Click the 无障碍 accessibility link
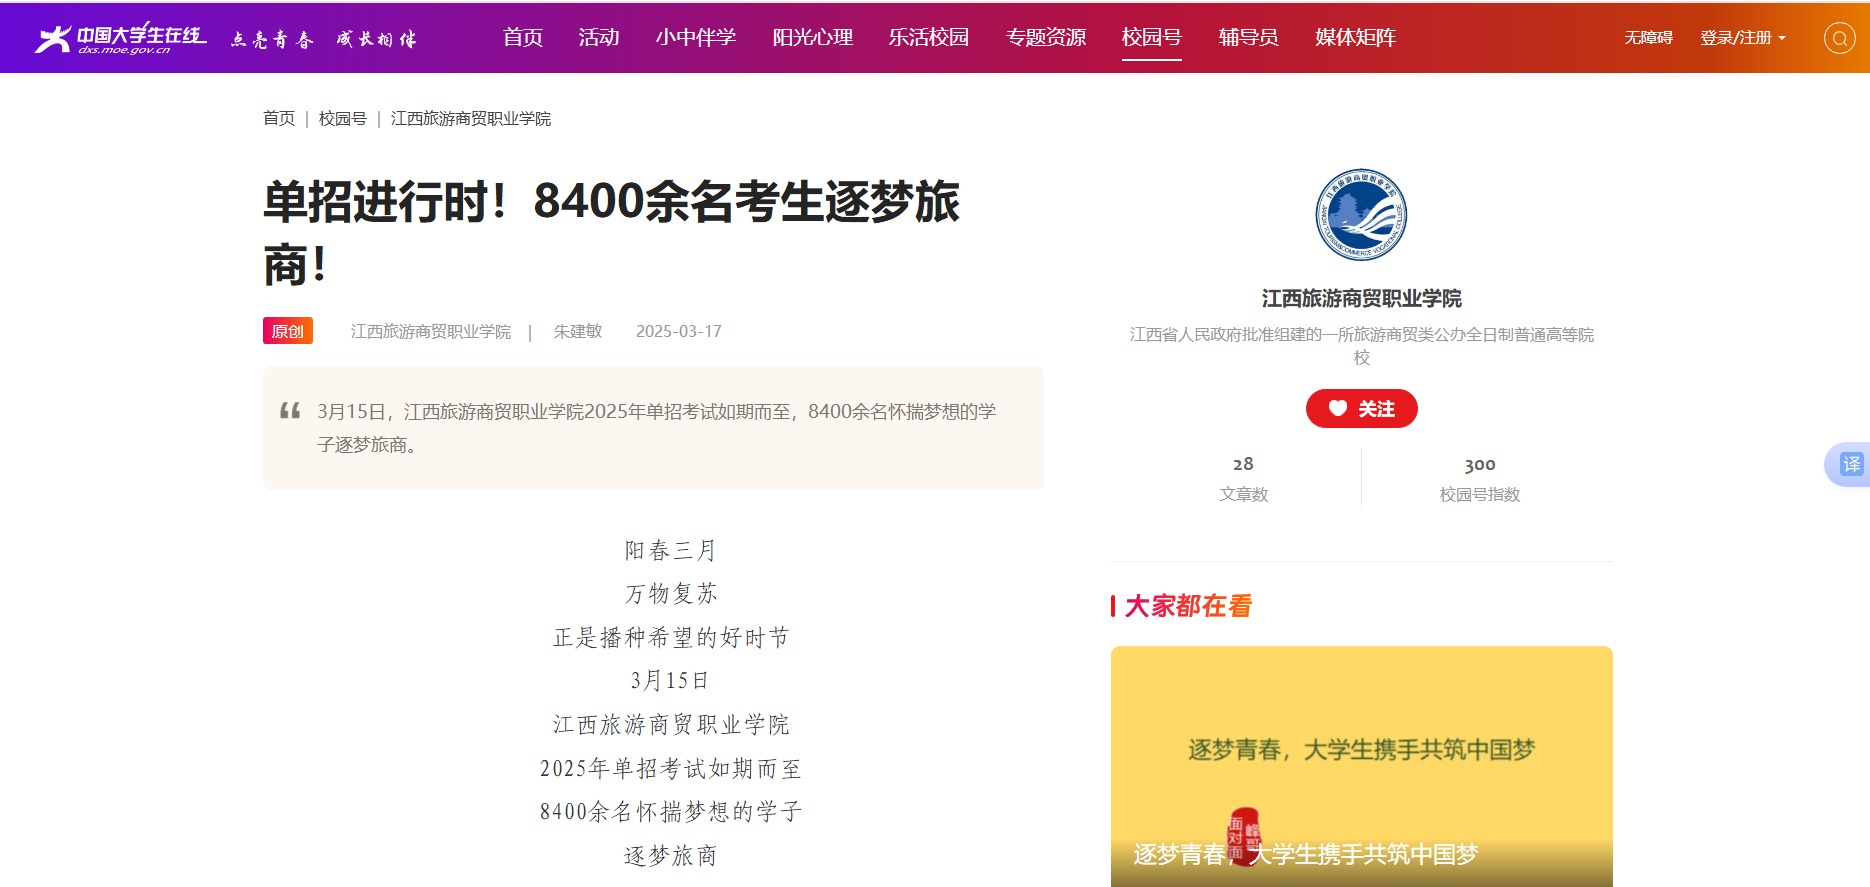The height and width of the screenshot is (887, 1870). tap(1648, 38)
